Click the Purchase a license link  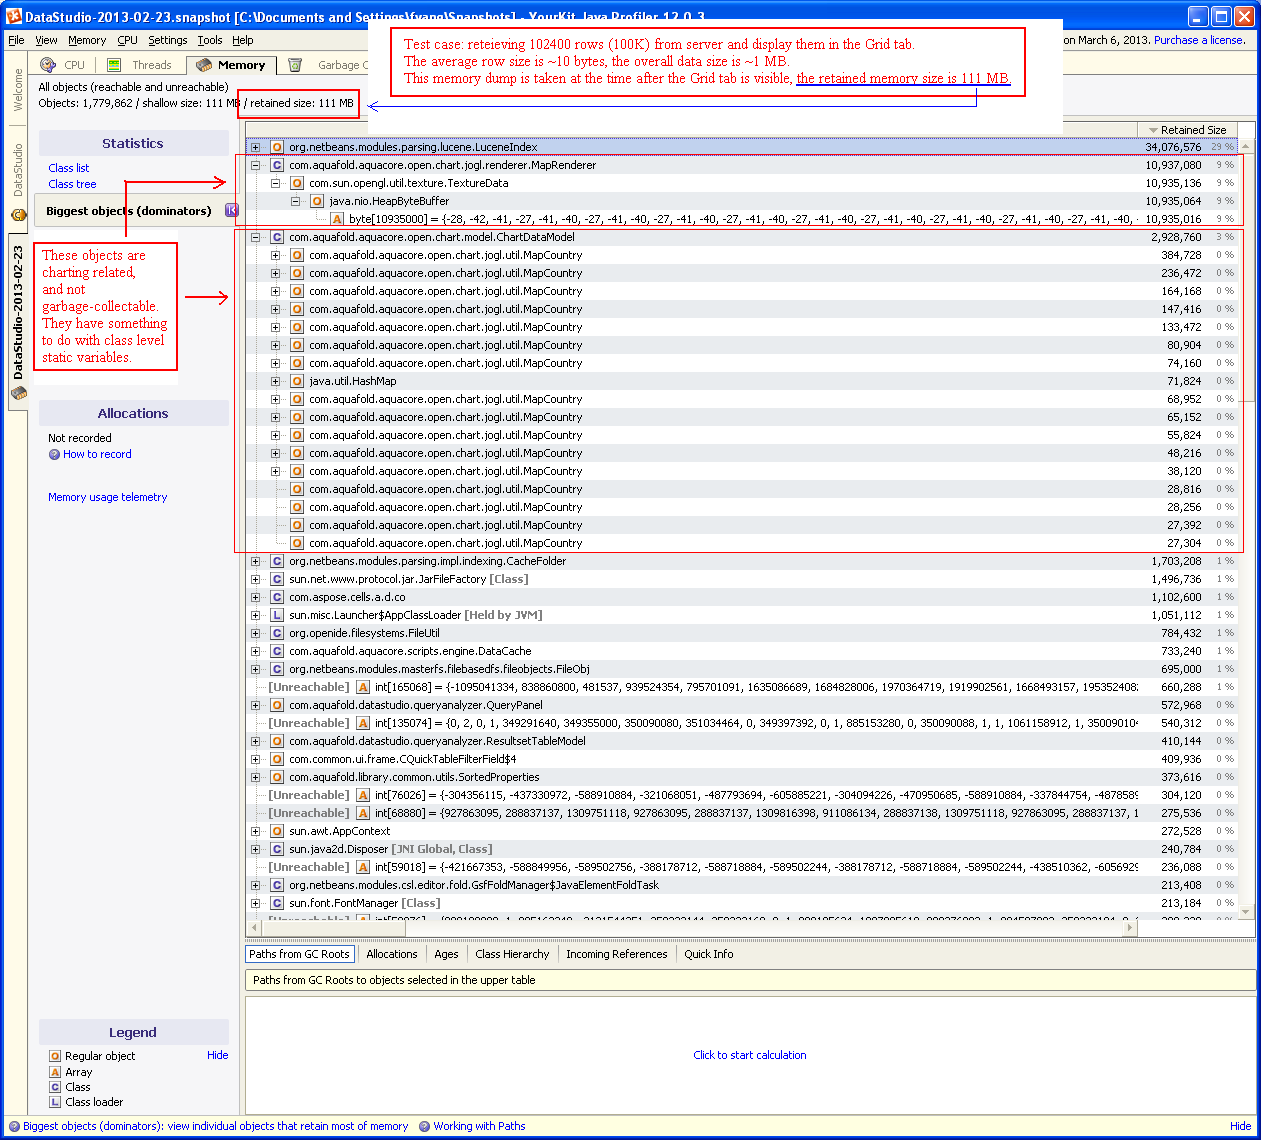1198,40
